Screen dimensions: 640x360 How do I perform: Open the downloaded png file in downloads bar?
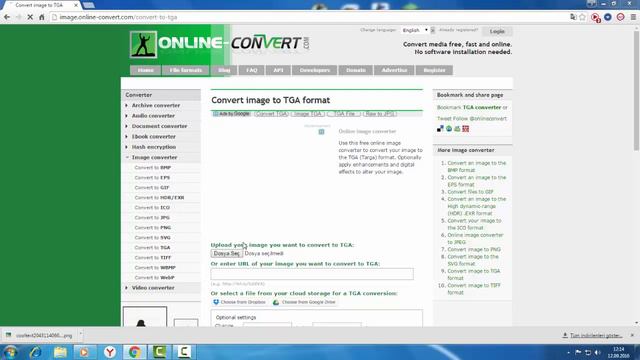click(39, 335)
